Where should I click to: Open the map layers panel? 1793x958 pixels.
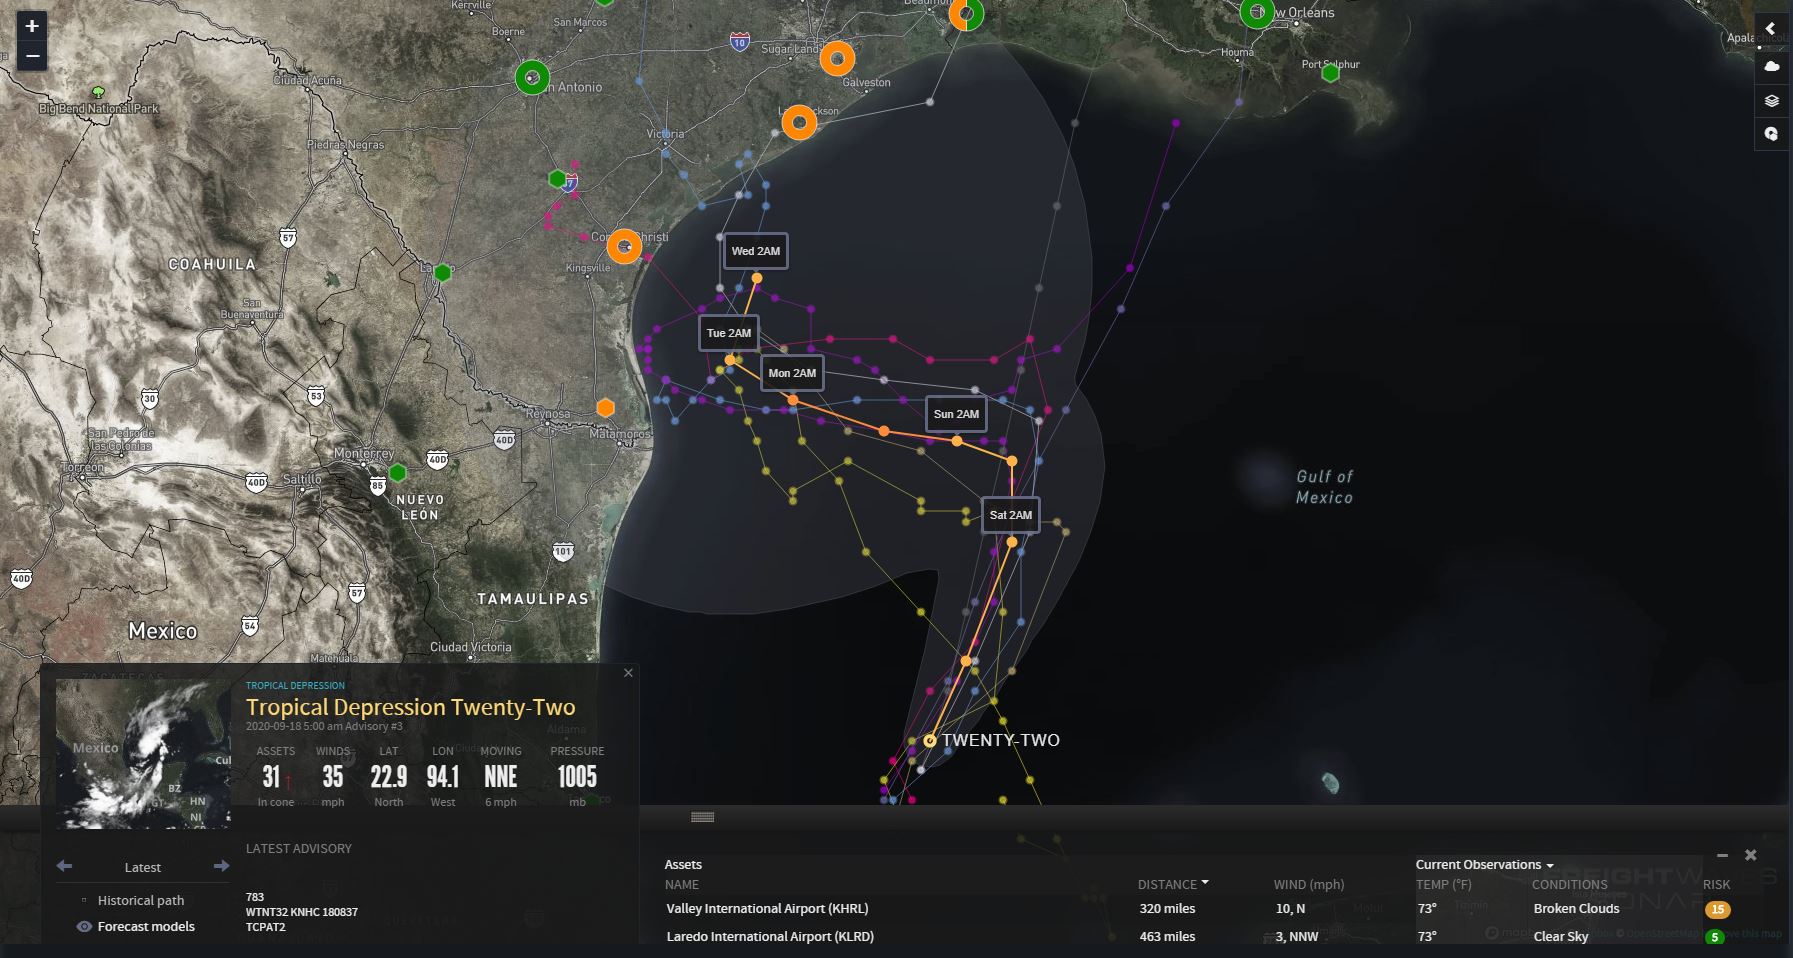[1771, 100]
